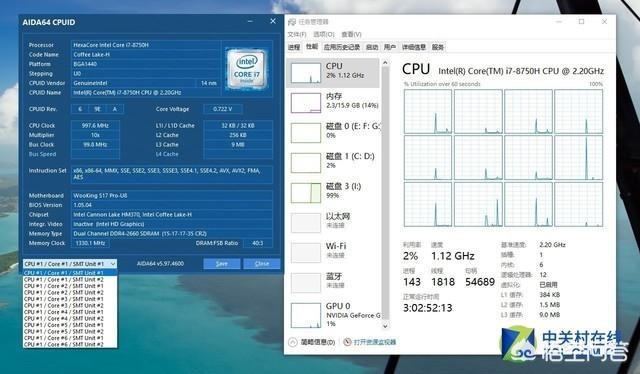
Task: Choose CPU #1 / Core #3 / SMT Unit #1
Action: point(64,299)
